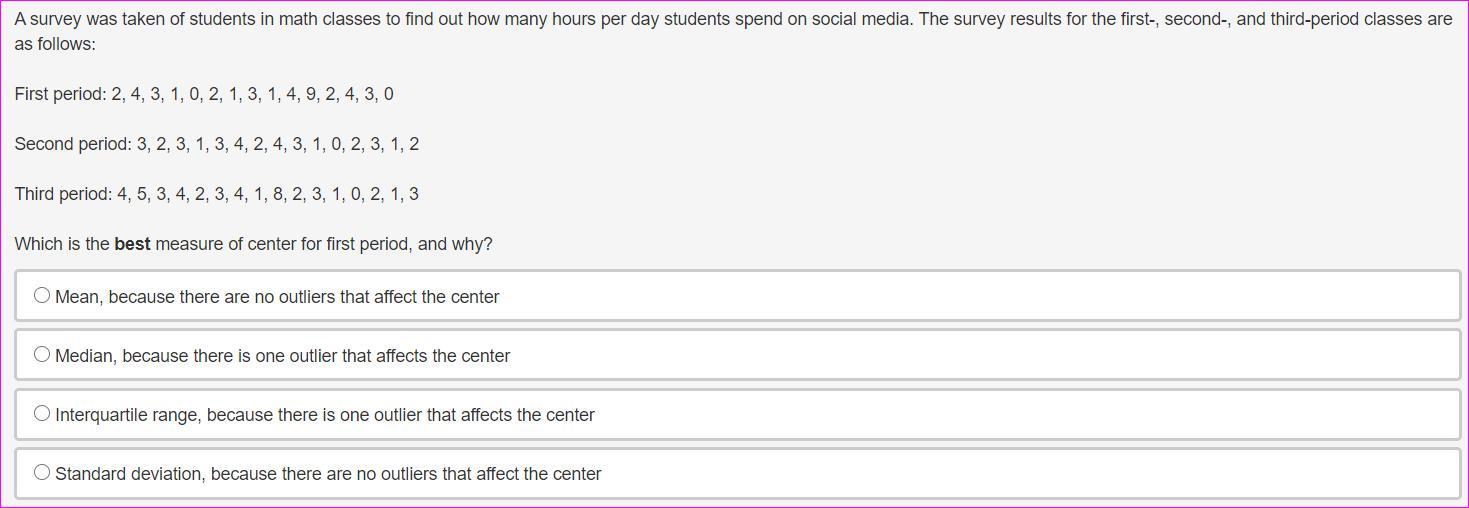Click the bold word "best" in the question

click(132, 244)
